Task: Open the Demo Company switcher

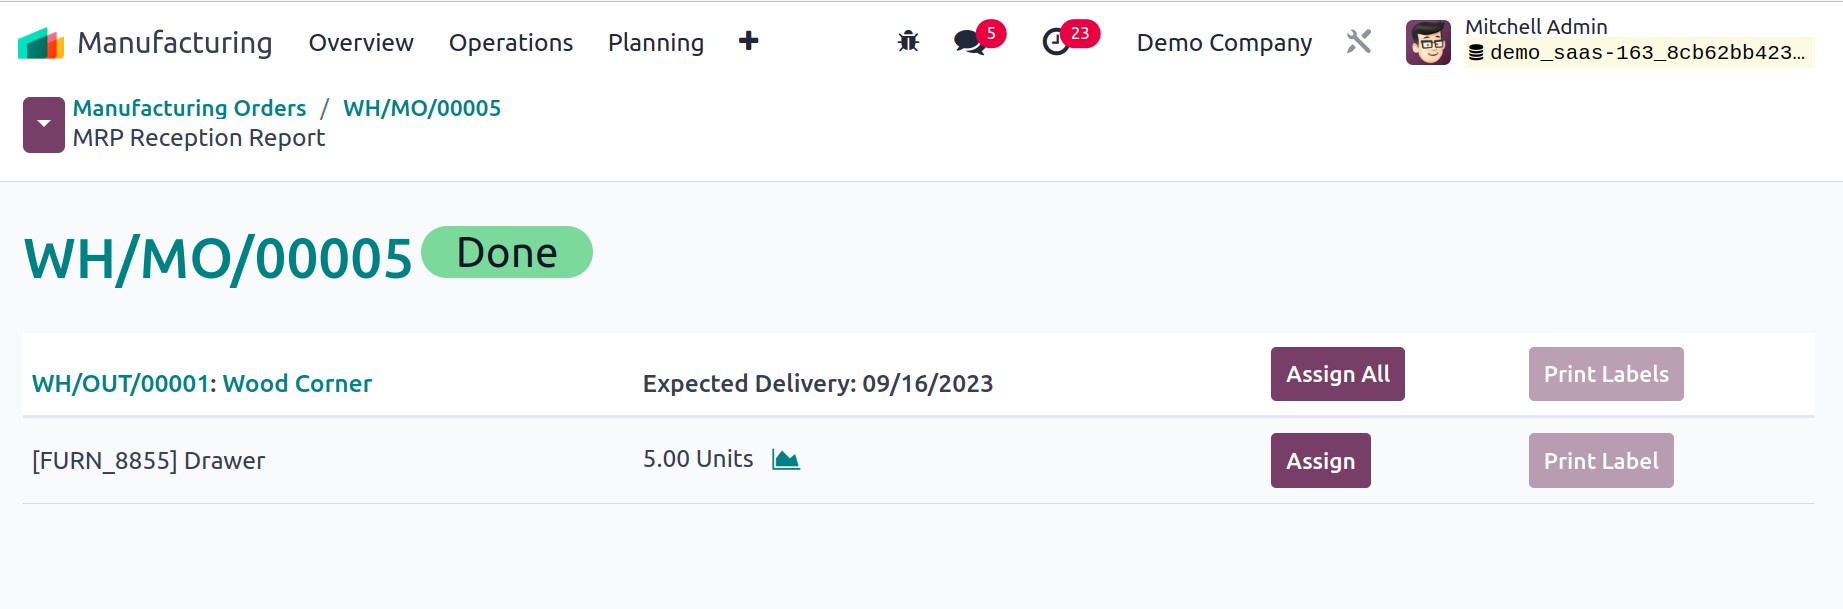Action: point(1223,43)
